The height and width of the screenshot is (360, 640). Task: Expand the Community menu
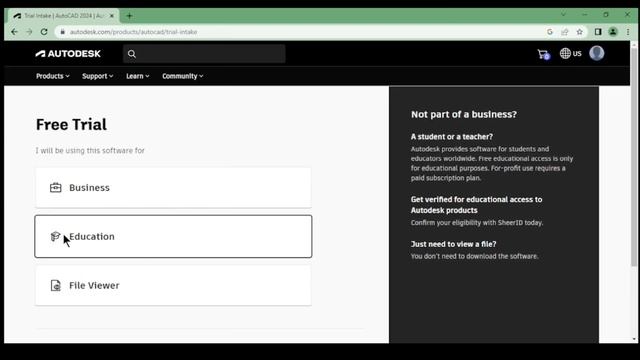182,76
